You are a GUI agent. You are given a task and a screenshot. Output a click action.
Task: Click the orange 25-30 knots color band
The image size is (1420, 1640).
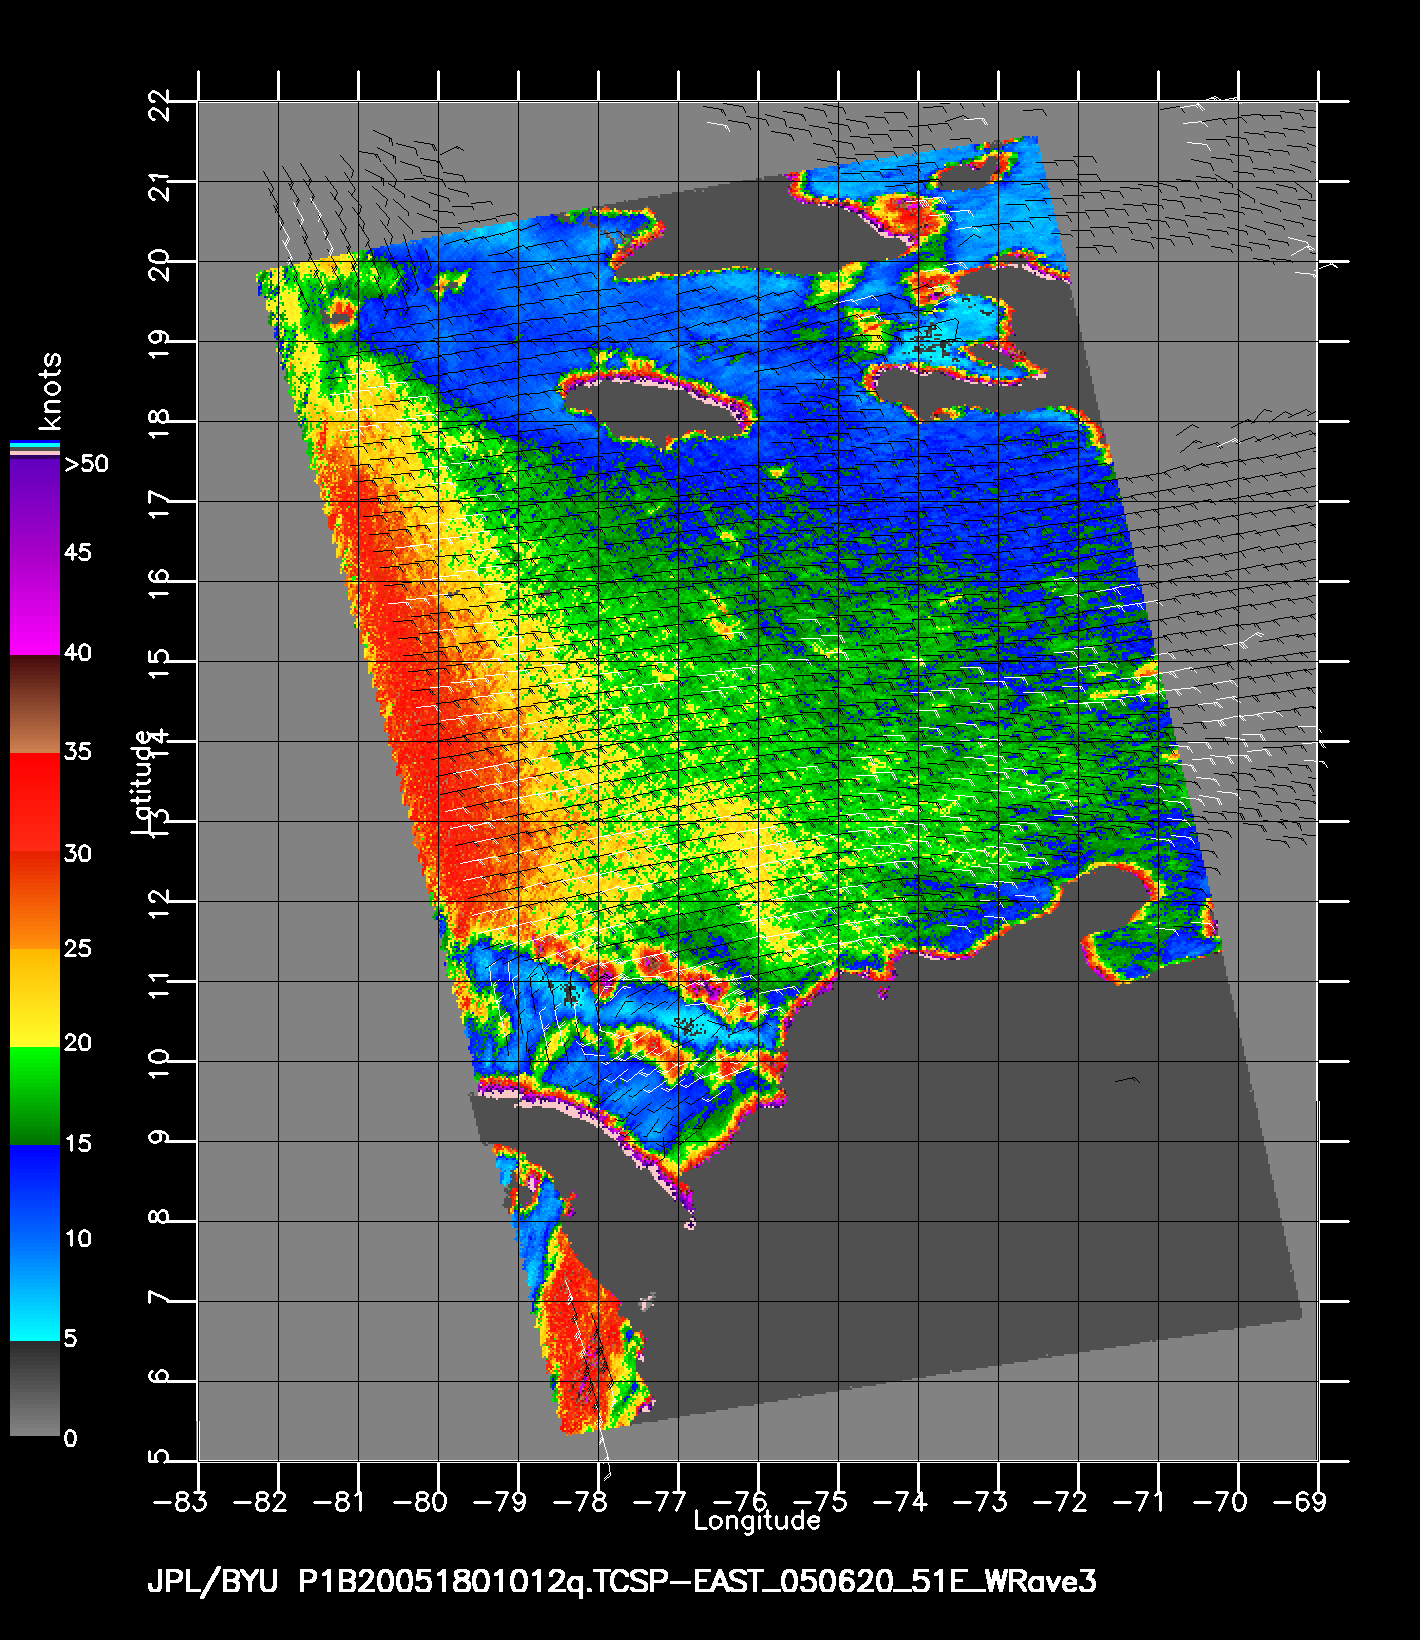[x=35, y=900]
